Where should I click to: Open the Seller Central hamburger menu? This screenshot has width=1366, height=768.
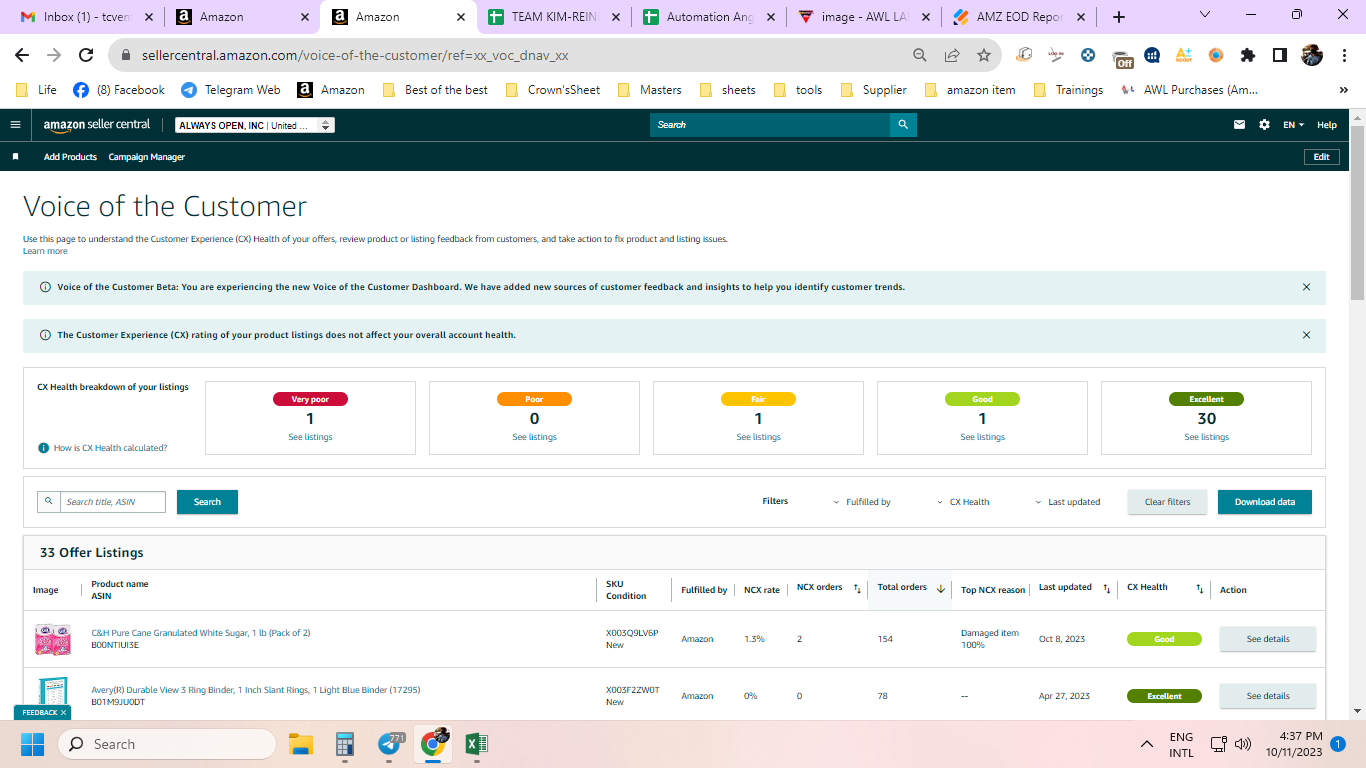pos(15,125)
